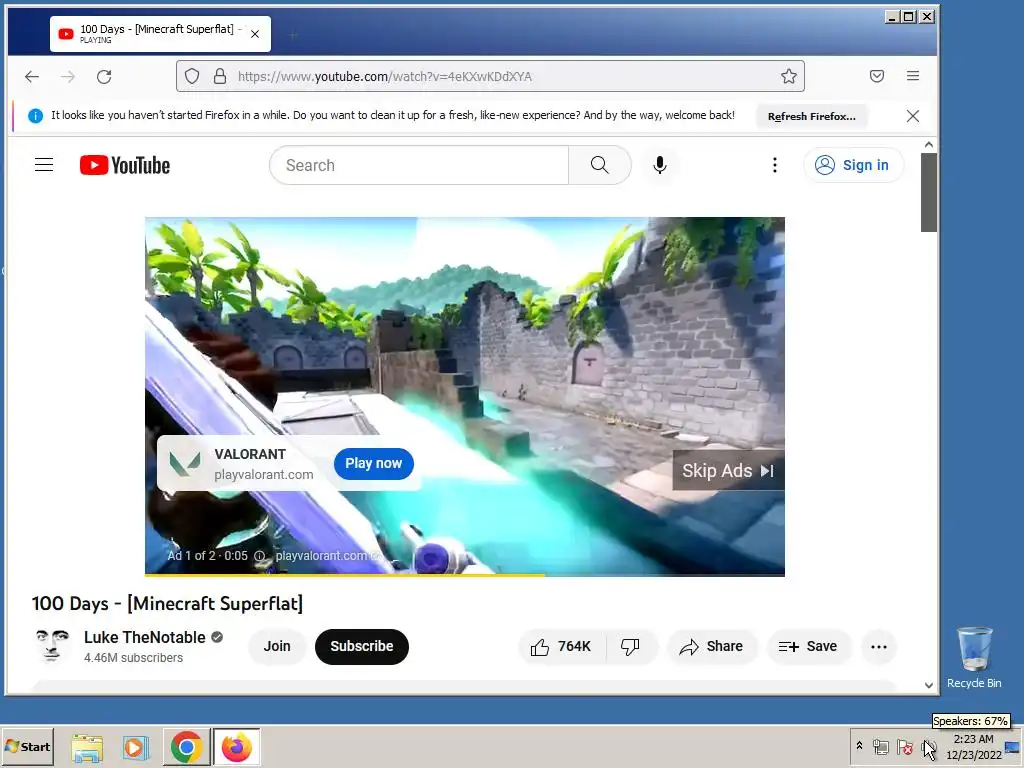Viewport: 1024px width, 768px height.
Task: Click the site security padlock icon
Action: tap(220, 76)
